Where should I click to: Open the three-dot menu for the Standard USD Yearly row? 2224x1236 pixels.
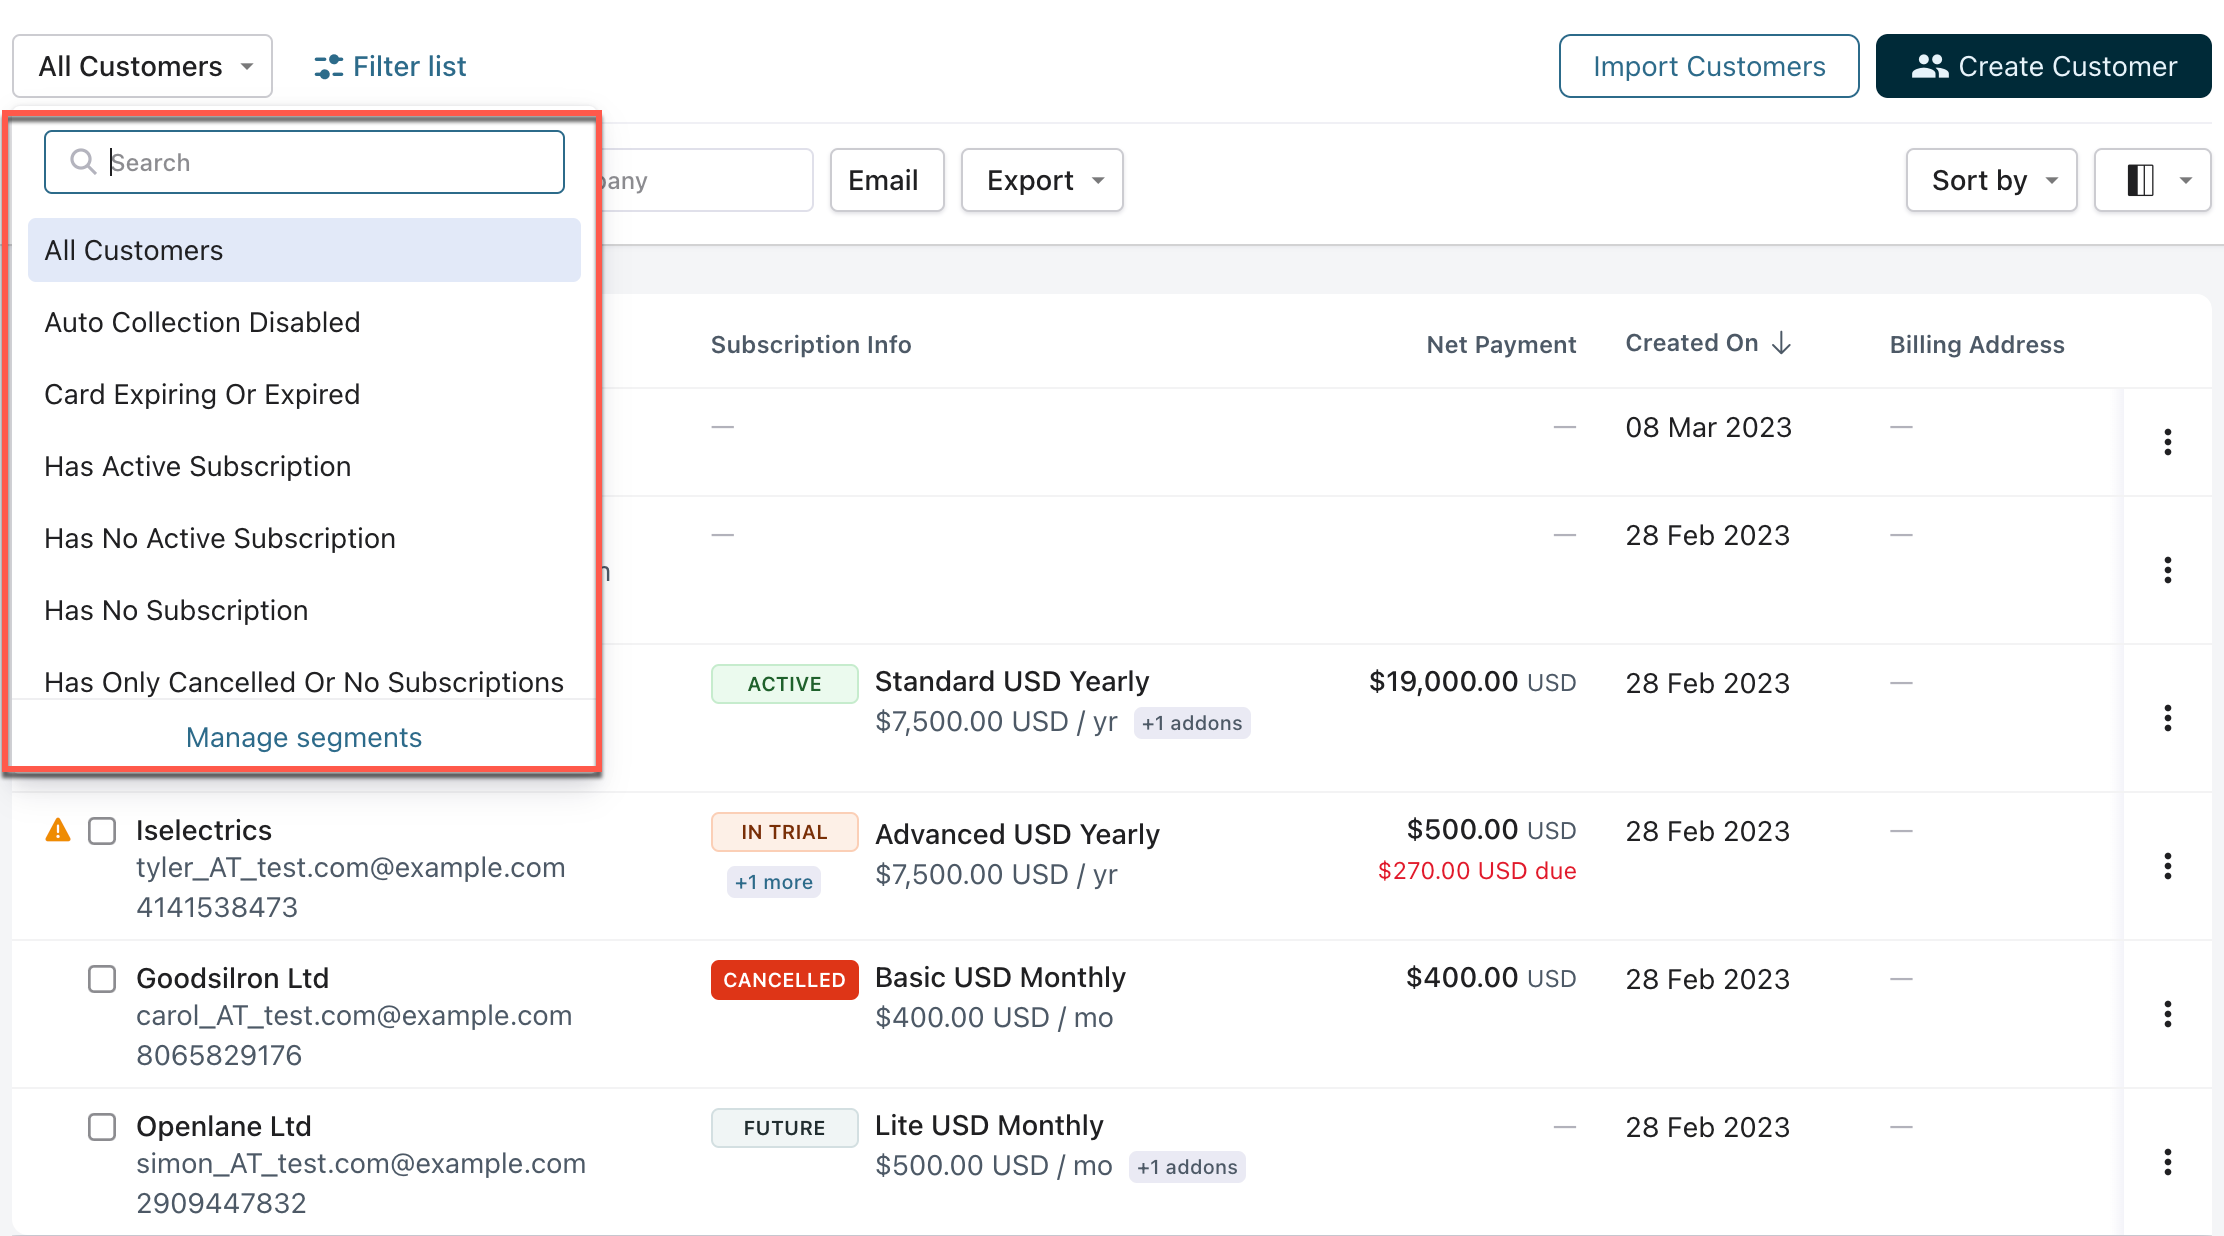pos(2167,718)
